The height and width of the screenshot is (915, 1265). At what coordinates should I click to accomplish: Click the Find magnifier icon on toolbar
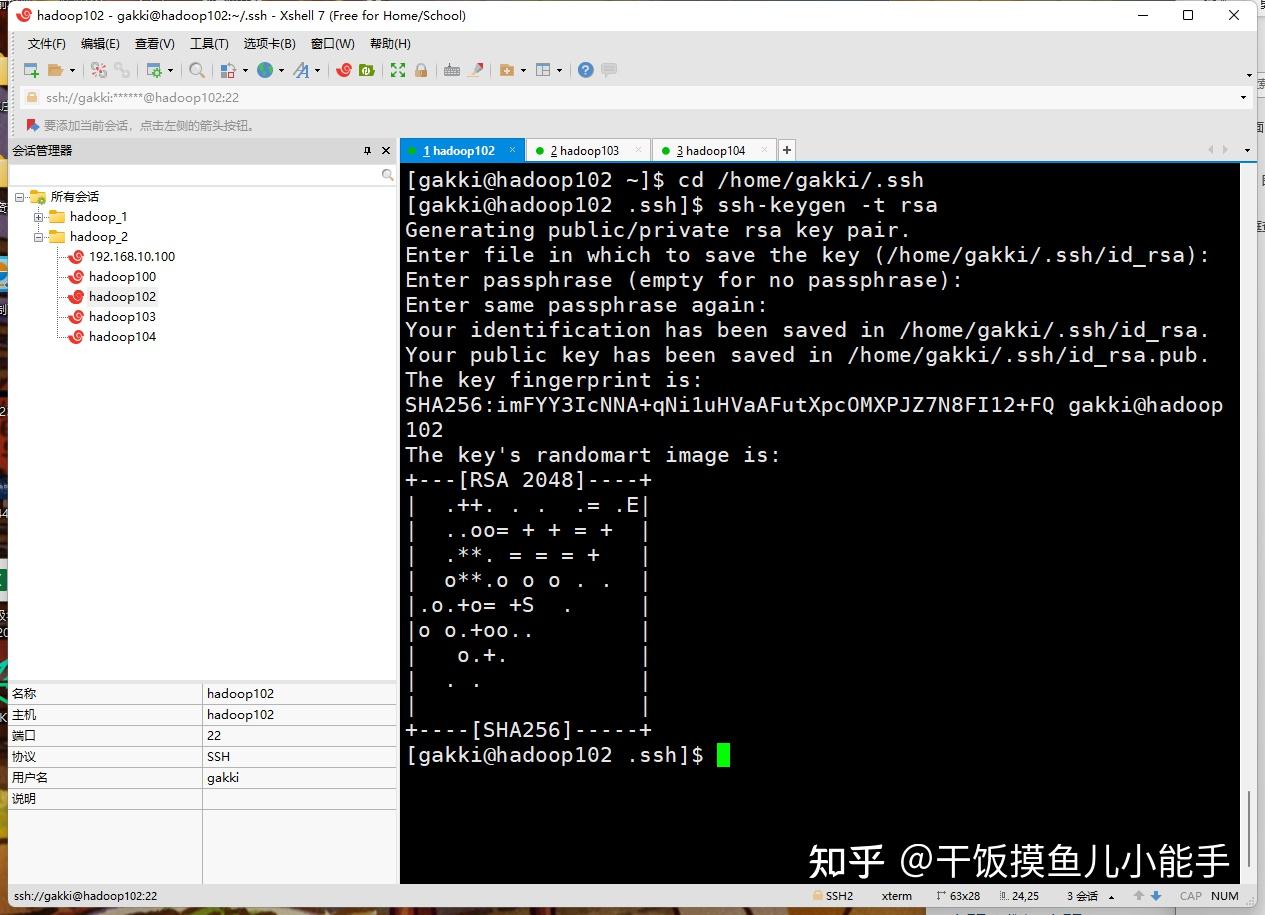point(196,70)
